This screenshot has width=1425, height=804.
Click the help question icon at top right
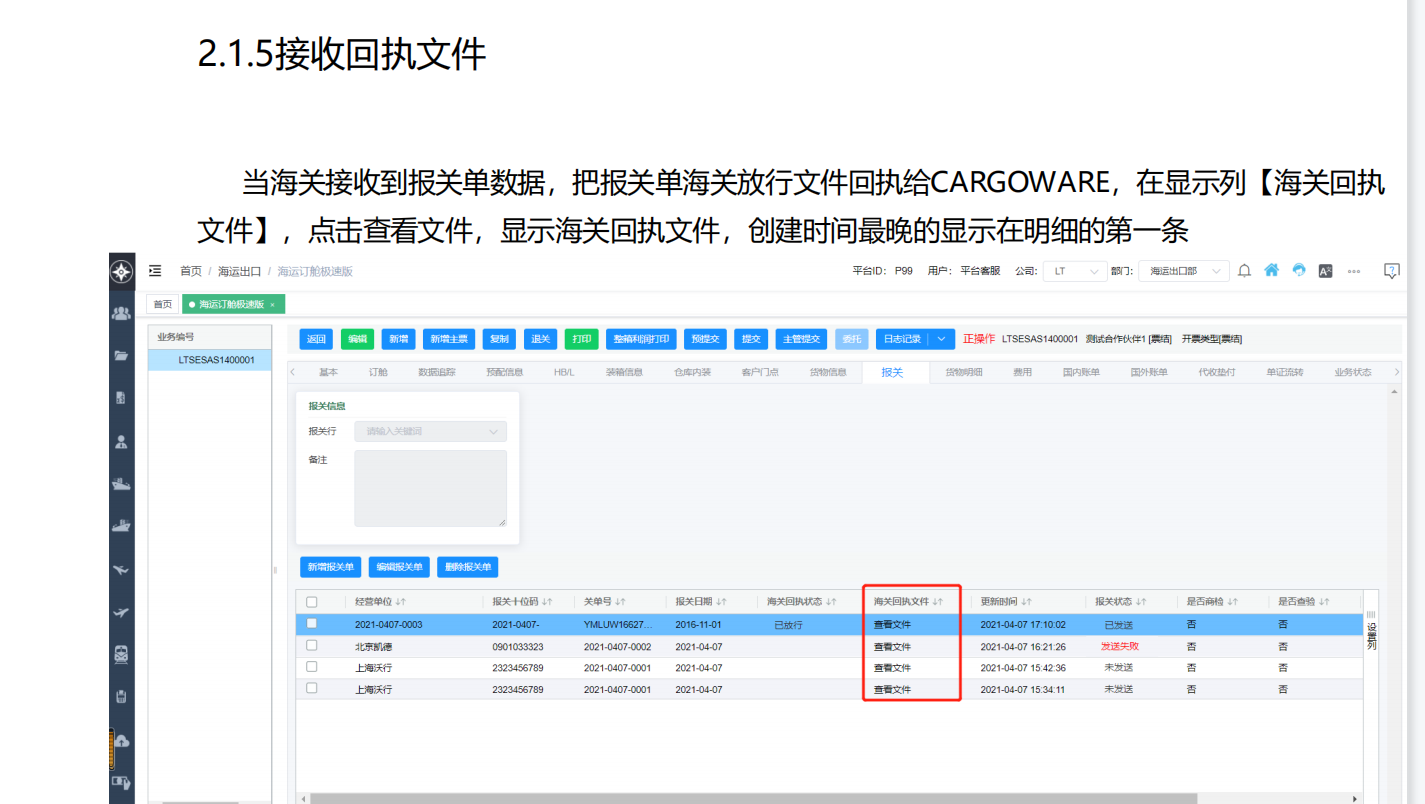coord(1391,271)
